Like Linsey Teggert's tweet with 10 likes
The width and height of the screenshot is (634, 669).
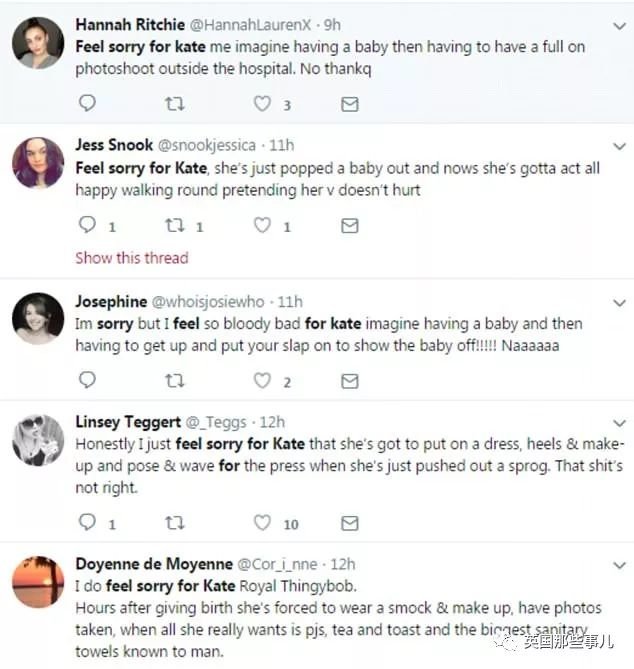click(262, 522)
